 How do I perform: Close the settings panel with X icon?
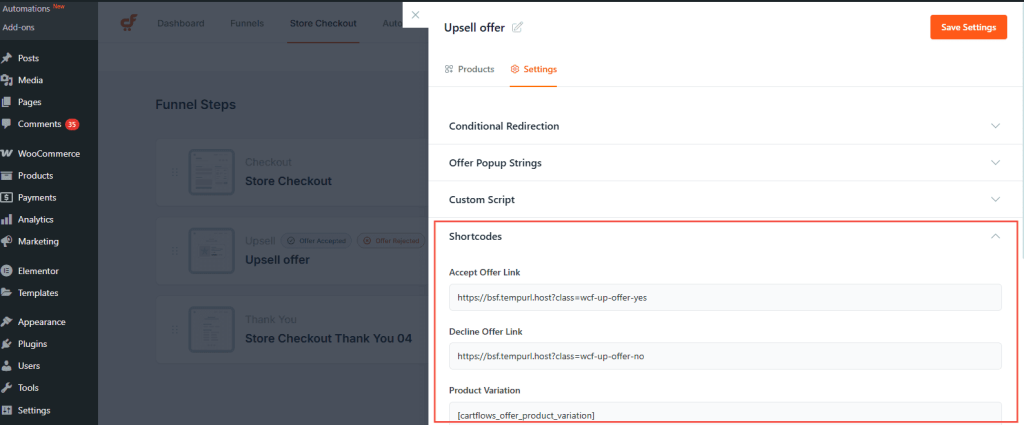pyautogui.click(x=415, y=15)
